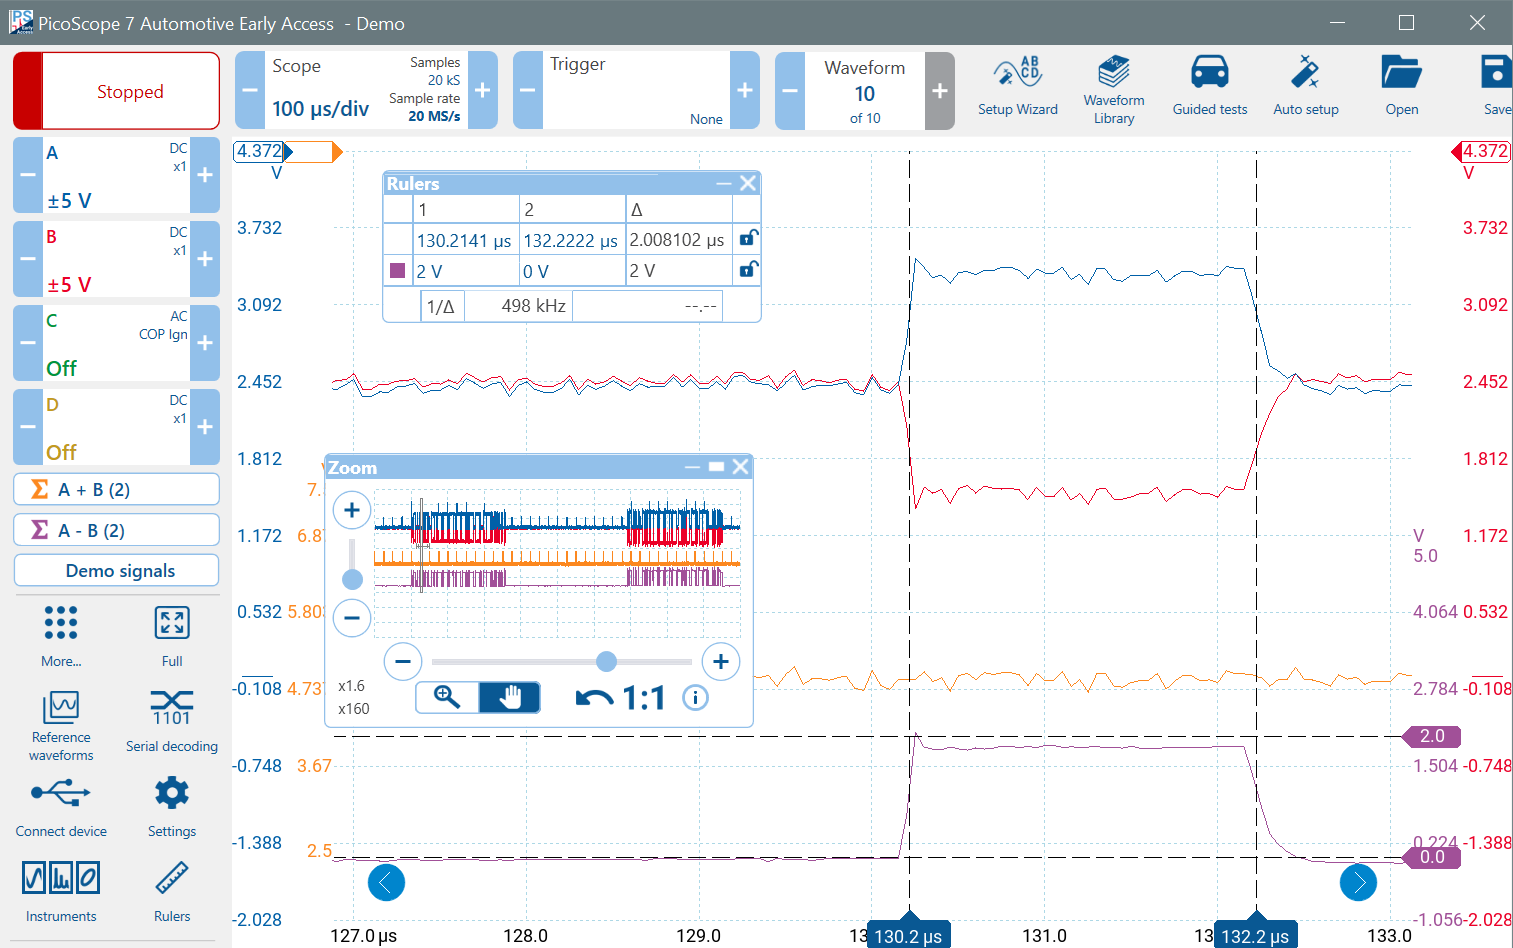Reset zoom with the 1:1 button
1513x948 pixels.
pos(644,698)
